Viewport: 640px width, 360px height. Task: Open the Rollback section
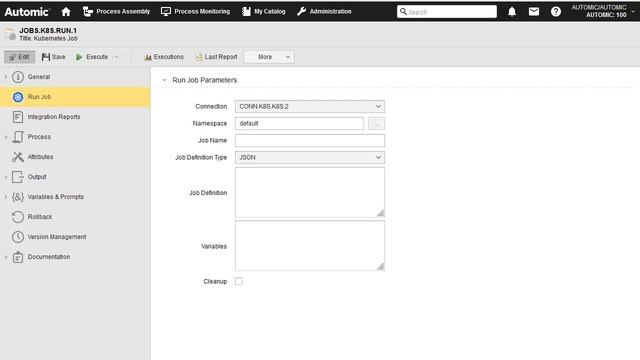(x=75, y=217)
